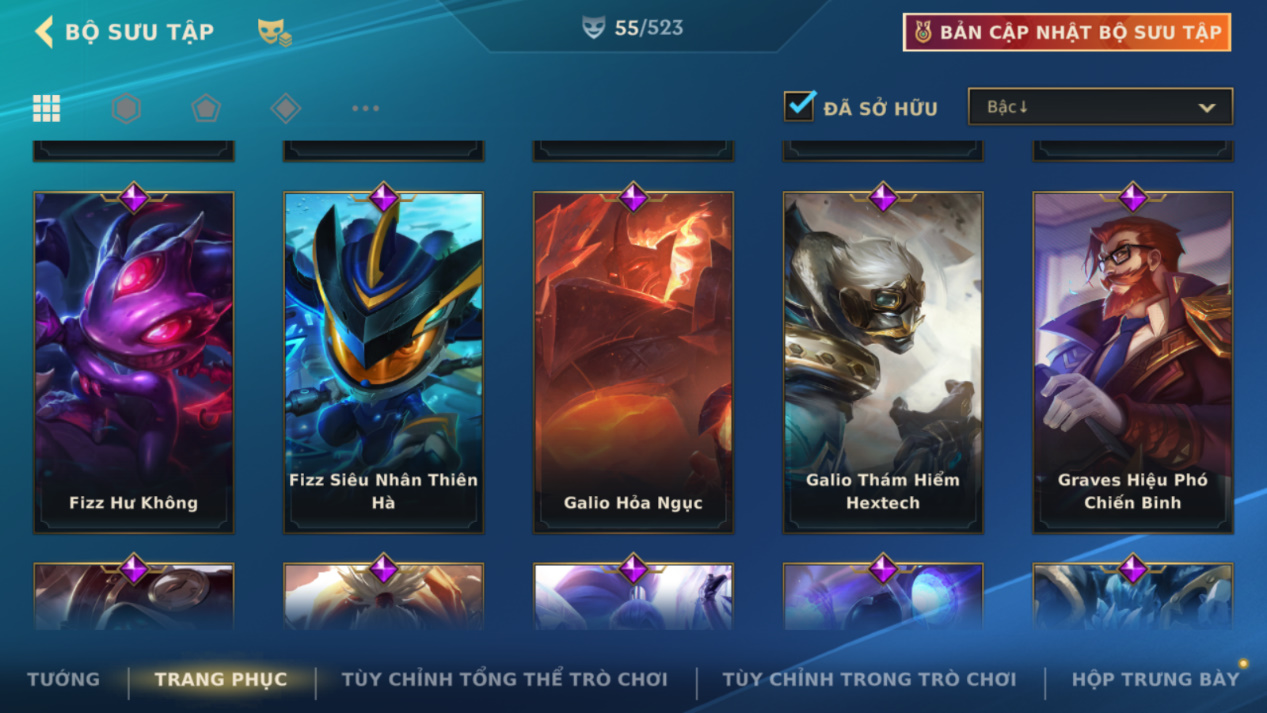Filter by hexagon rarity icon

(x=126, y=108)
